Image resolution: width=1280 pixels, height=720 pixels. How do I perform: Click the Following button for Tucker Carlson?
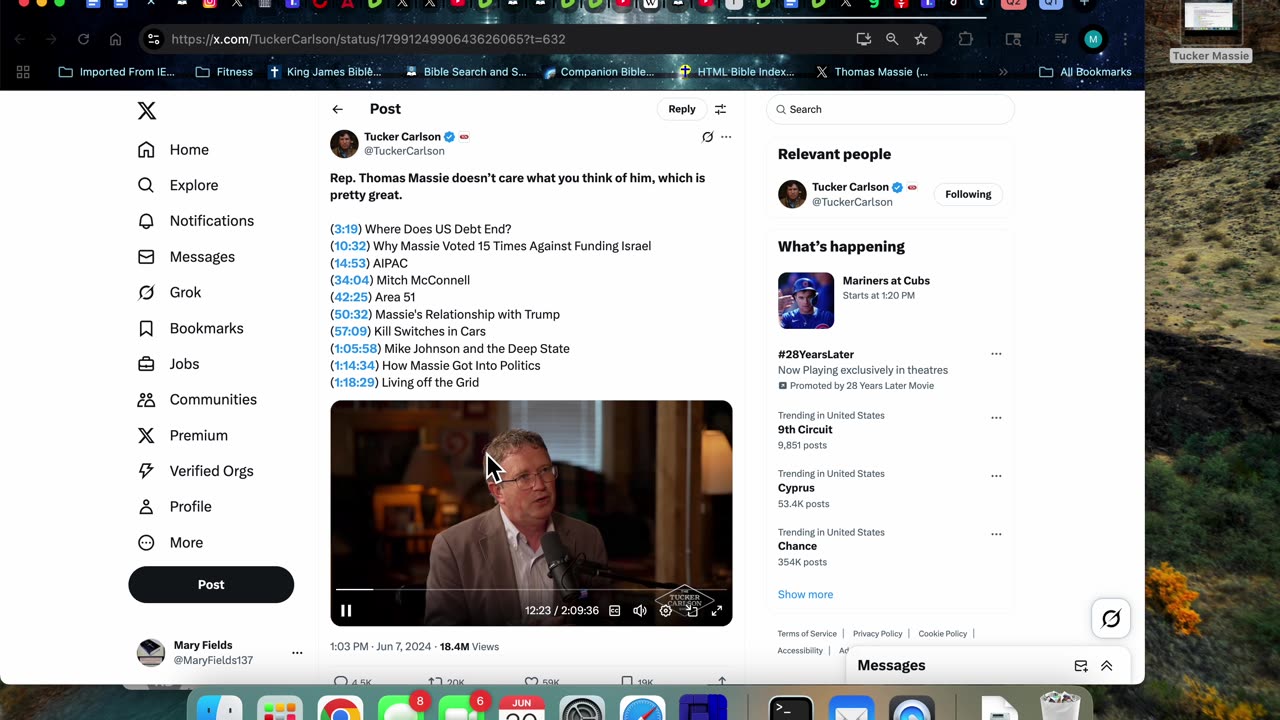968,194
